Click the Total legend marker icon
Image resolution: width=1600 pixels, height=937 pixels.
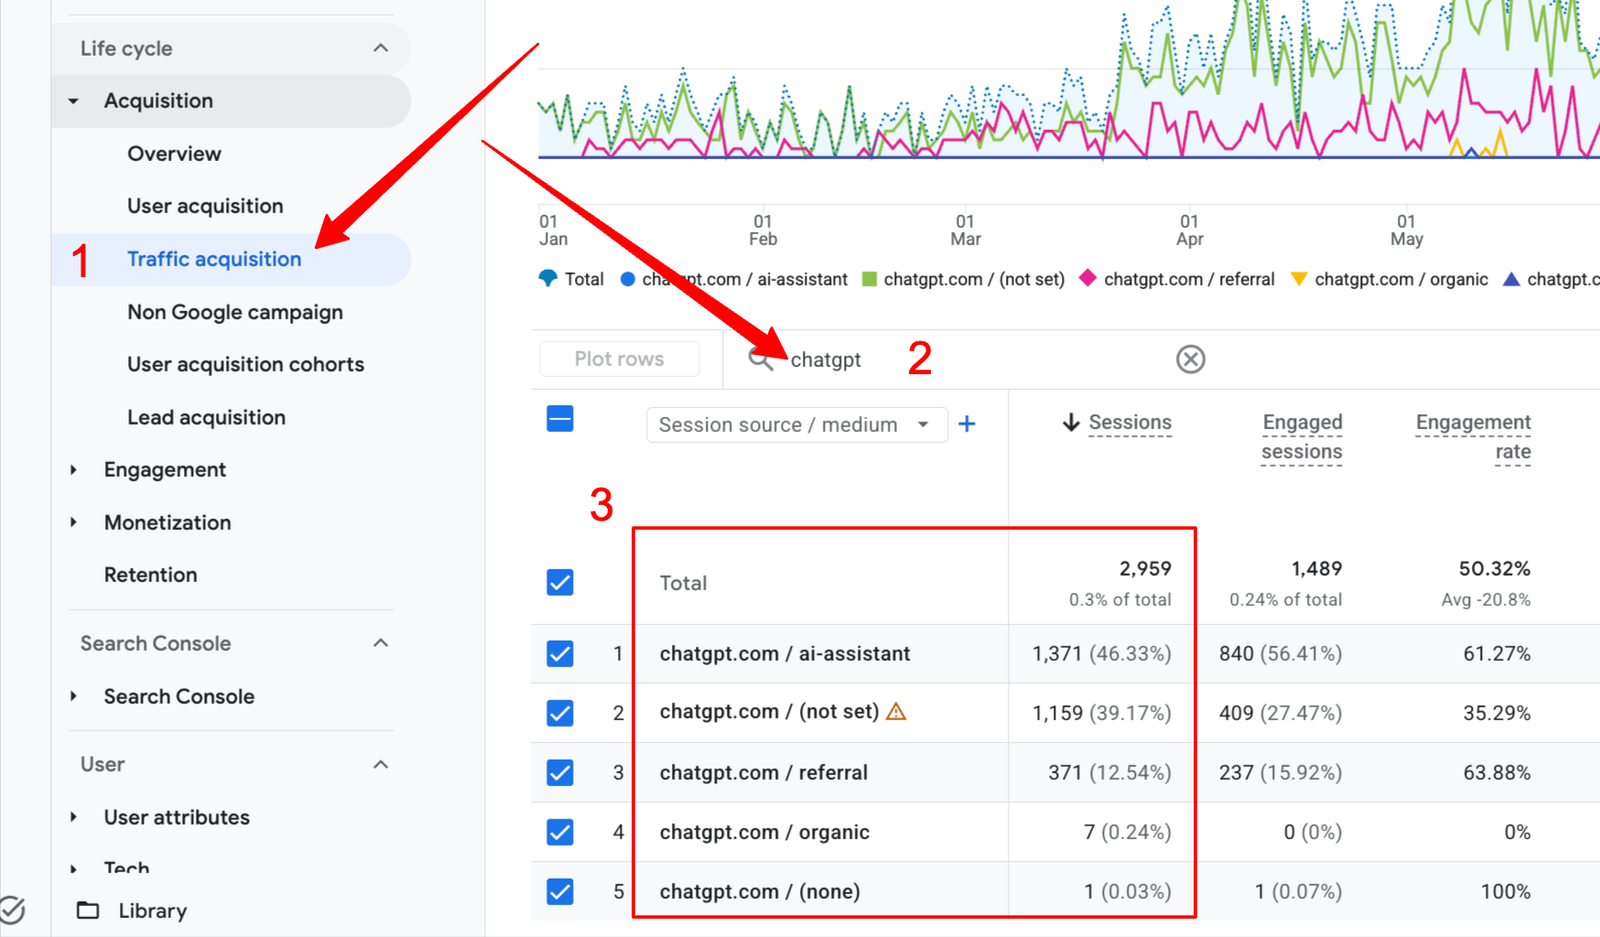point(548,279)
